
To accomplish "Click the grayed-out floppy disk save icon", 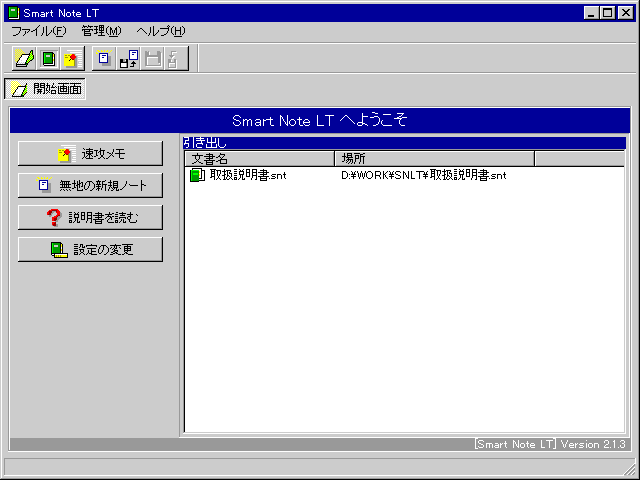I will click(x=153, y=58).
